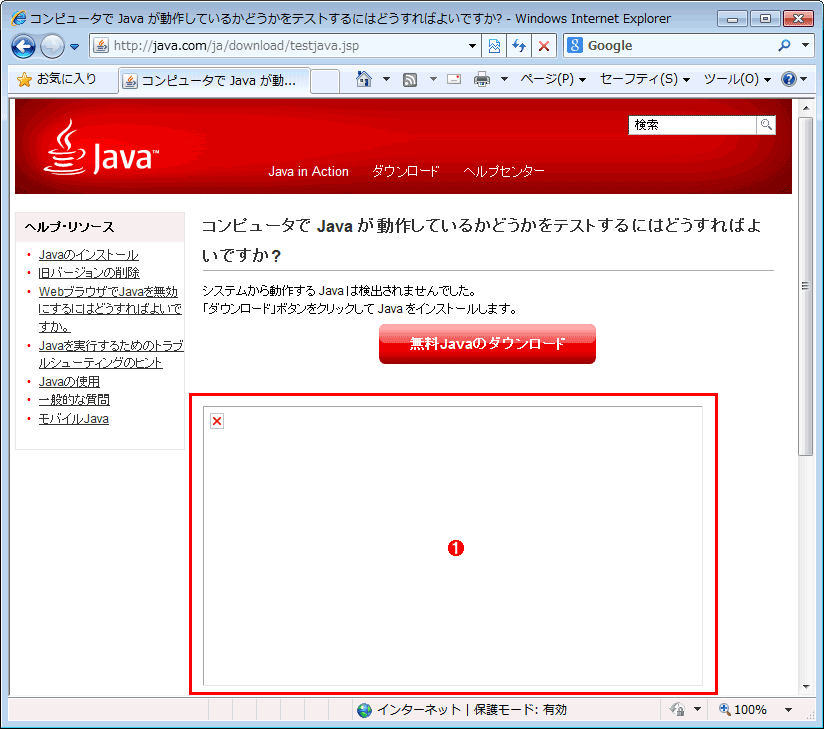Click the ヘルプ・リソース sidebar heading
The width and height of the screenshot is (824, 729).
click(69, 227)
